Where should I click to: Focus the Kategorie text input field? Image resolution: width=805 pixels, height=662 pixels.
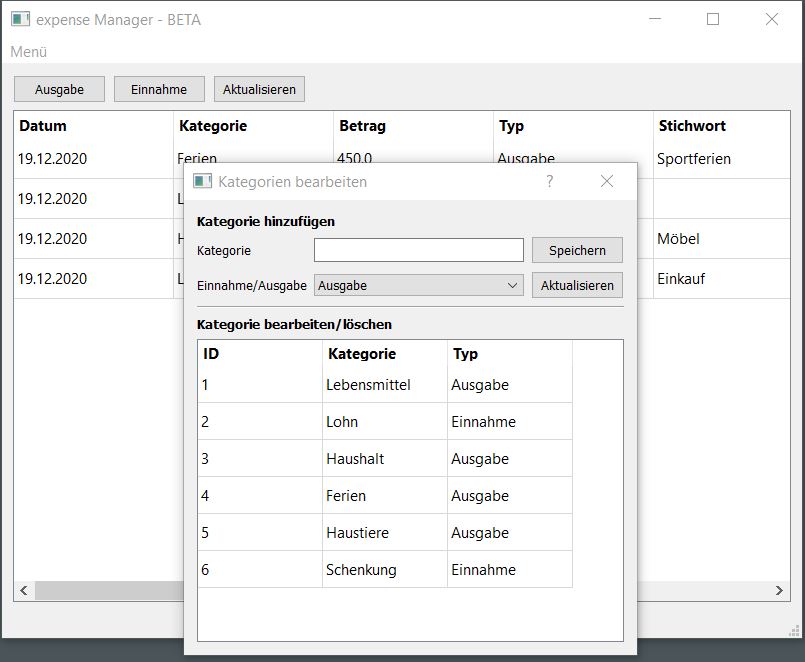coord(418,250)
